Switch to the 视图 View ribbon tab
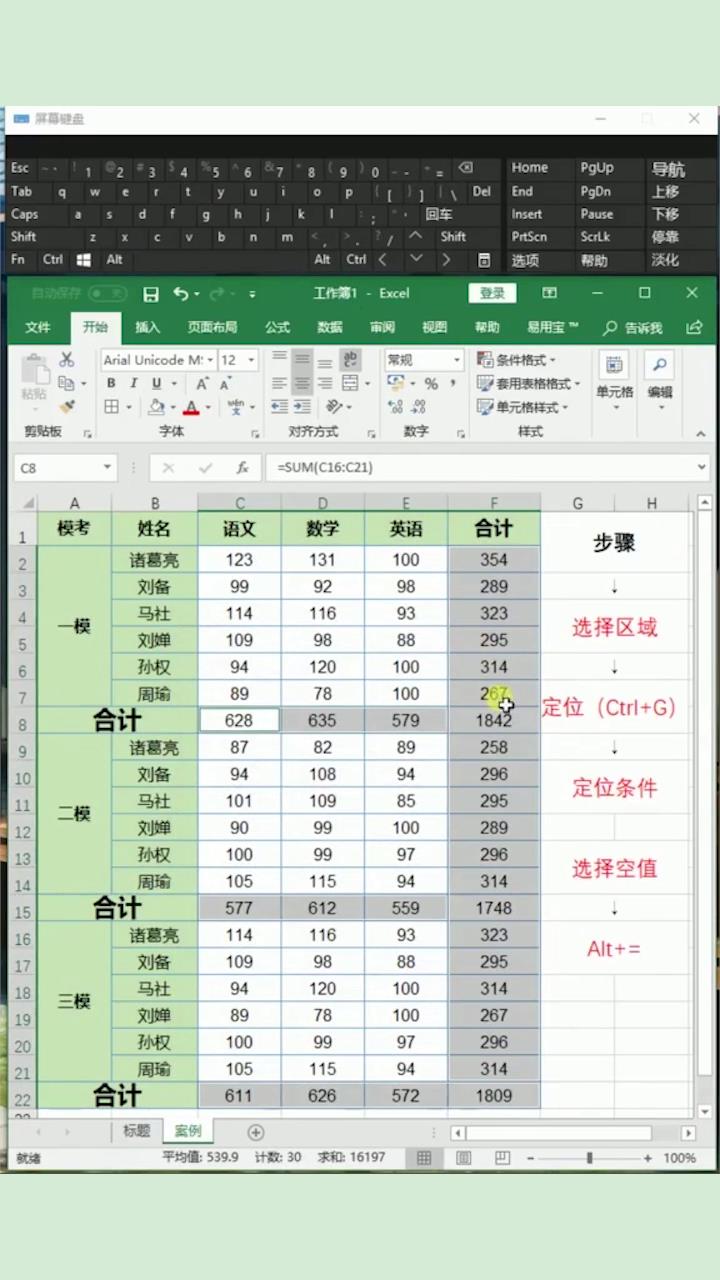The image size is (720, 1280). coord(435,327)
